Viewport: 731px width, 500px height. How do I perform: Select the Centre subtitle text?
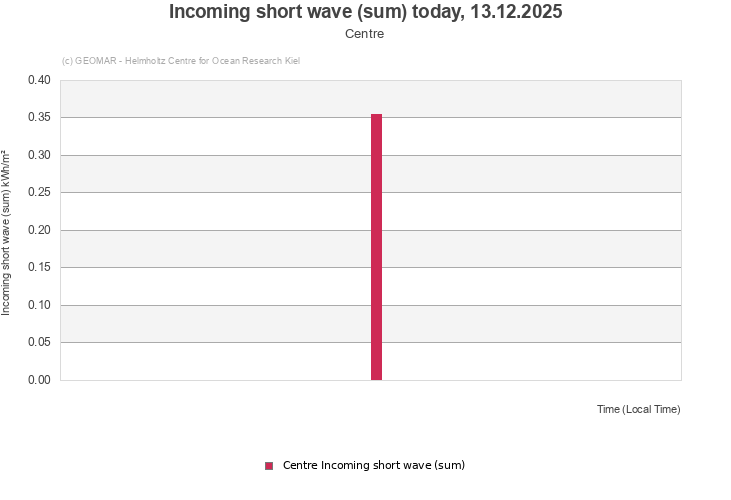pyautogui.click(x=364, y=34)
